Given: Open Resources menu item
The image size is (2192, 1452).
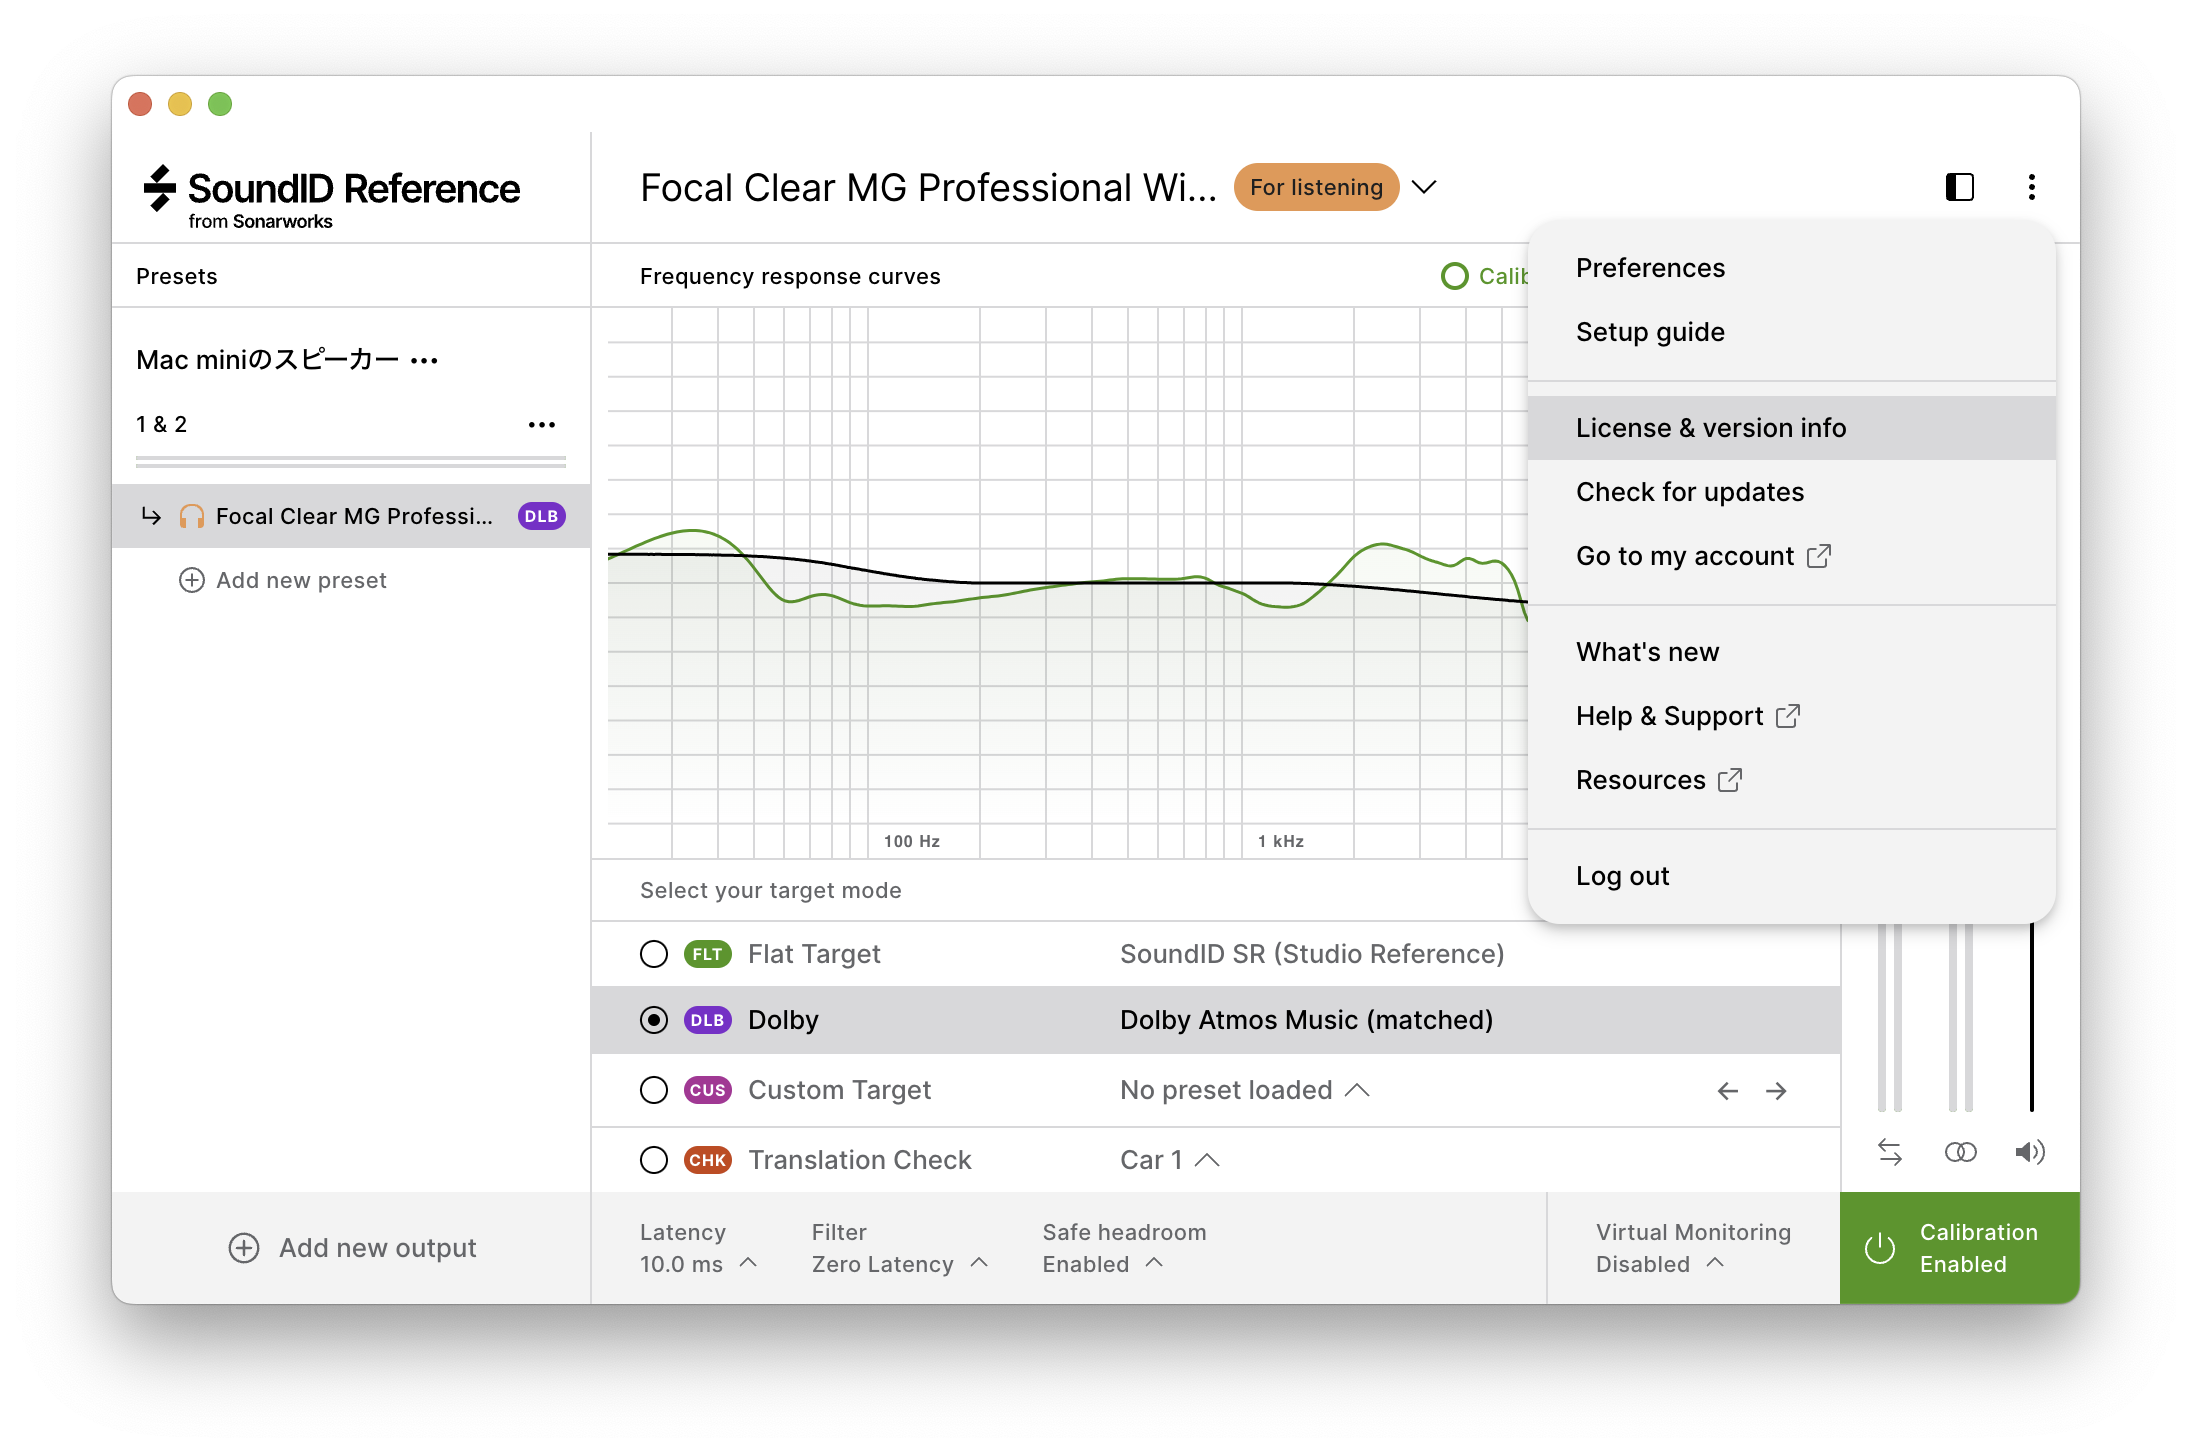Looking at the screenshot, I should click(x=1792, y=780).
